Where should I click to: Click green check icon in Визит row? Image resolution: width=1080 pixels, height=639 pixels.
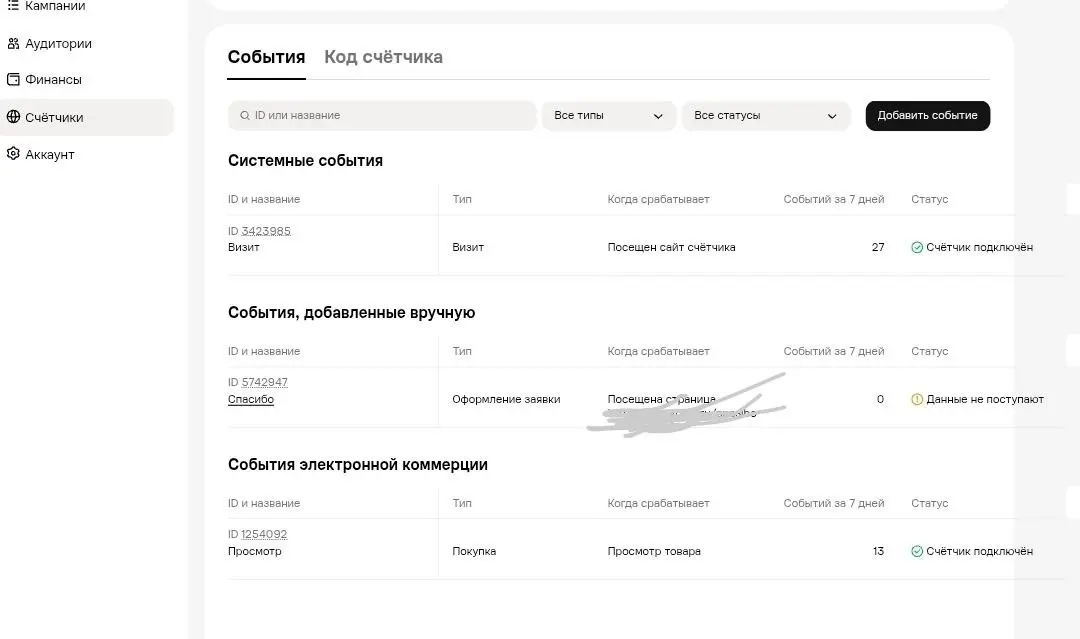tap(917, 247)
